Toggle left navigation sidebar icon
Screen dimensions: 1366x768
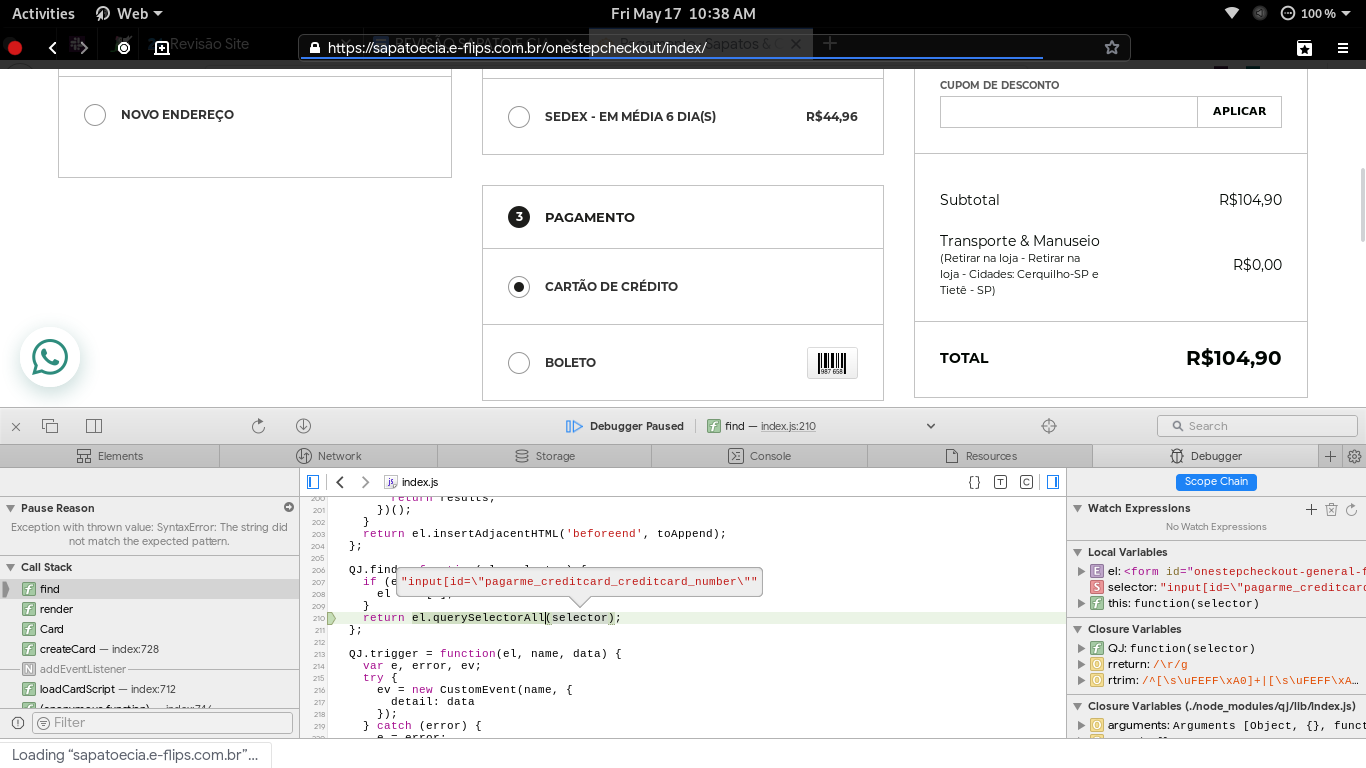click(313, 482)
